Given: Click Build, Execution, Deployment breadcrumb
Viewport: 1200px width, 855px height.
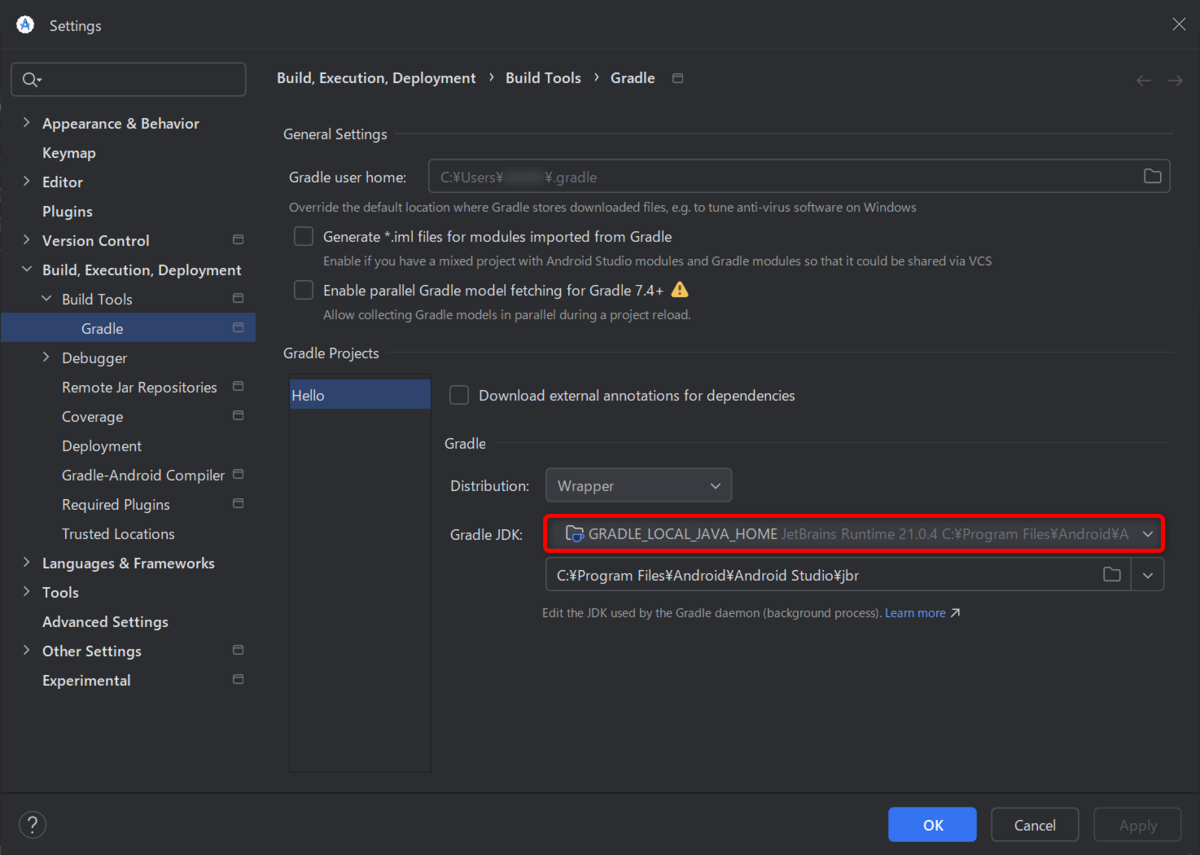Looking at the screenshot, I should coord(376,78).
